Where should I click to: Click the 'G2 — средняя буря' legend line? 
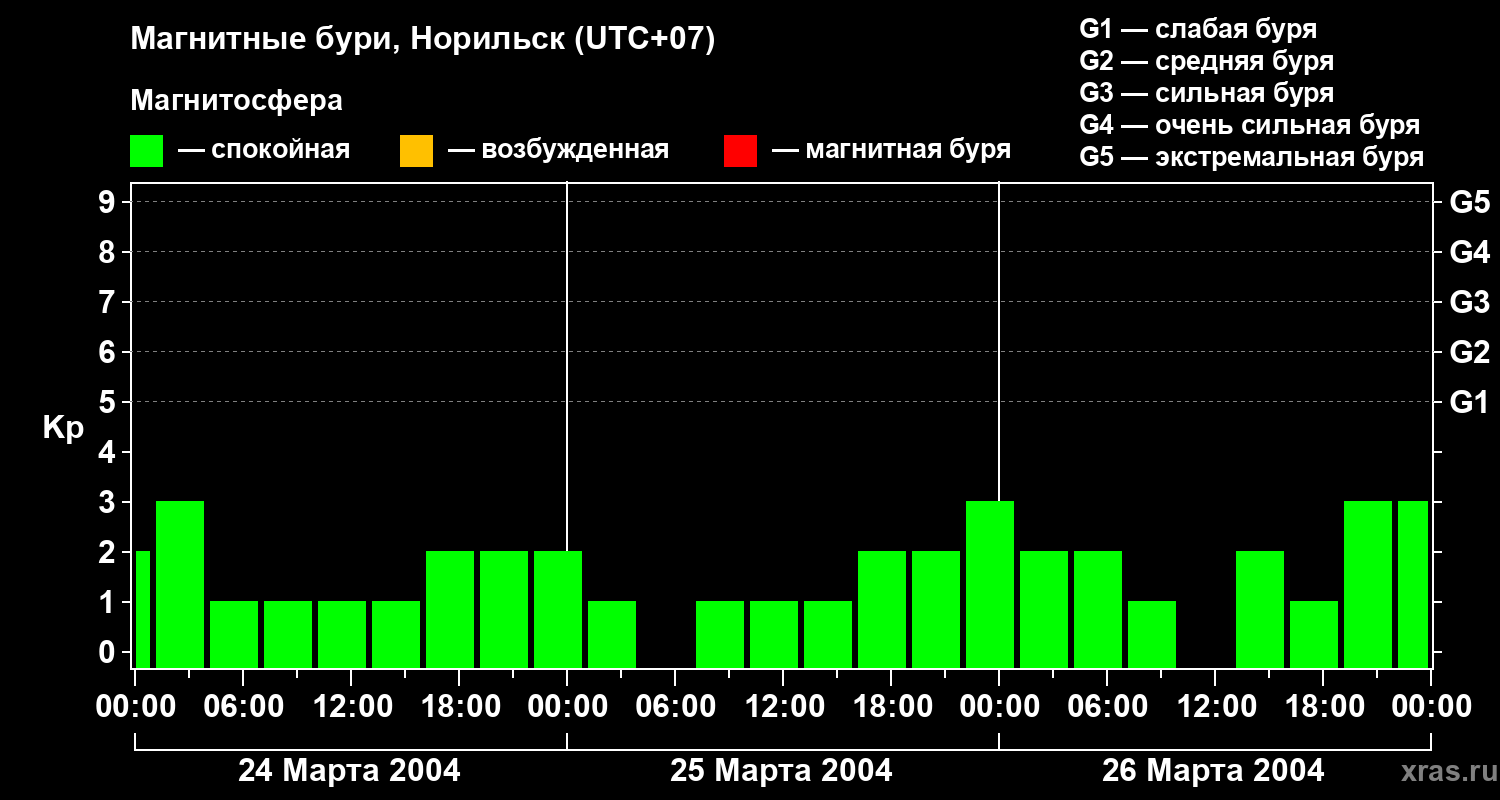(1207, 60)
